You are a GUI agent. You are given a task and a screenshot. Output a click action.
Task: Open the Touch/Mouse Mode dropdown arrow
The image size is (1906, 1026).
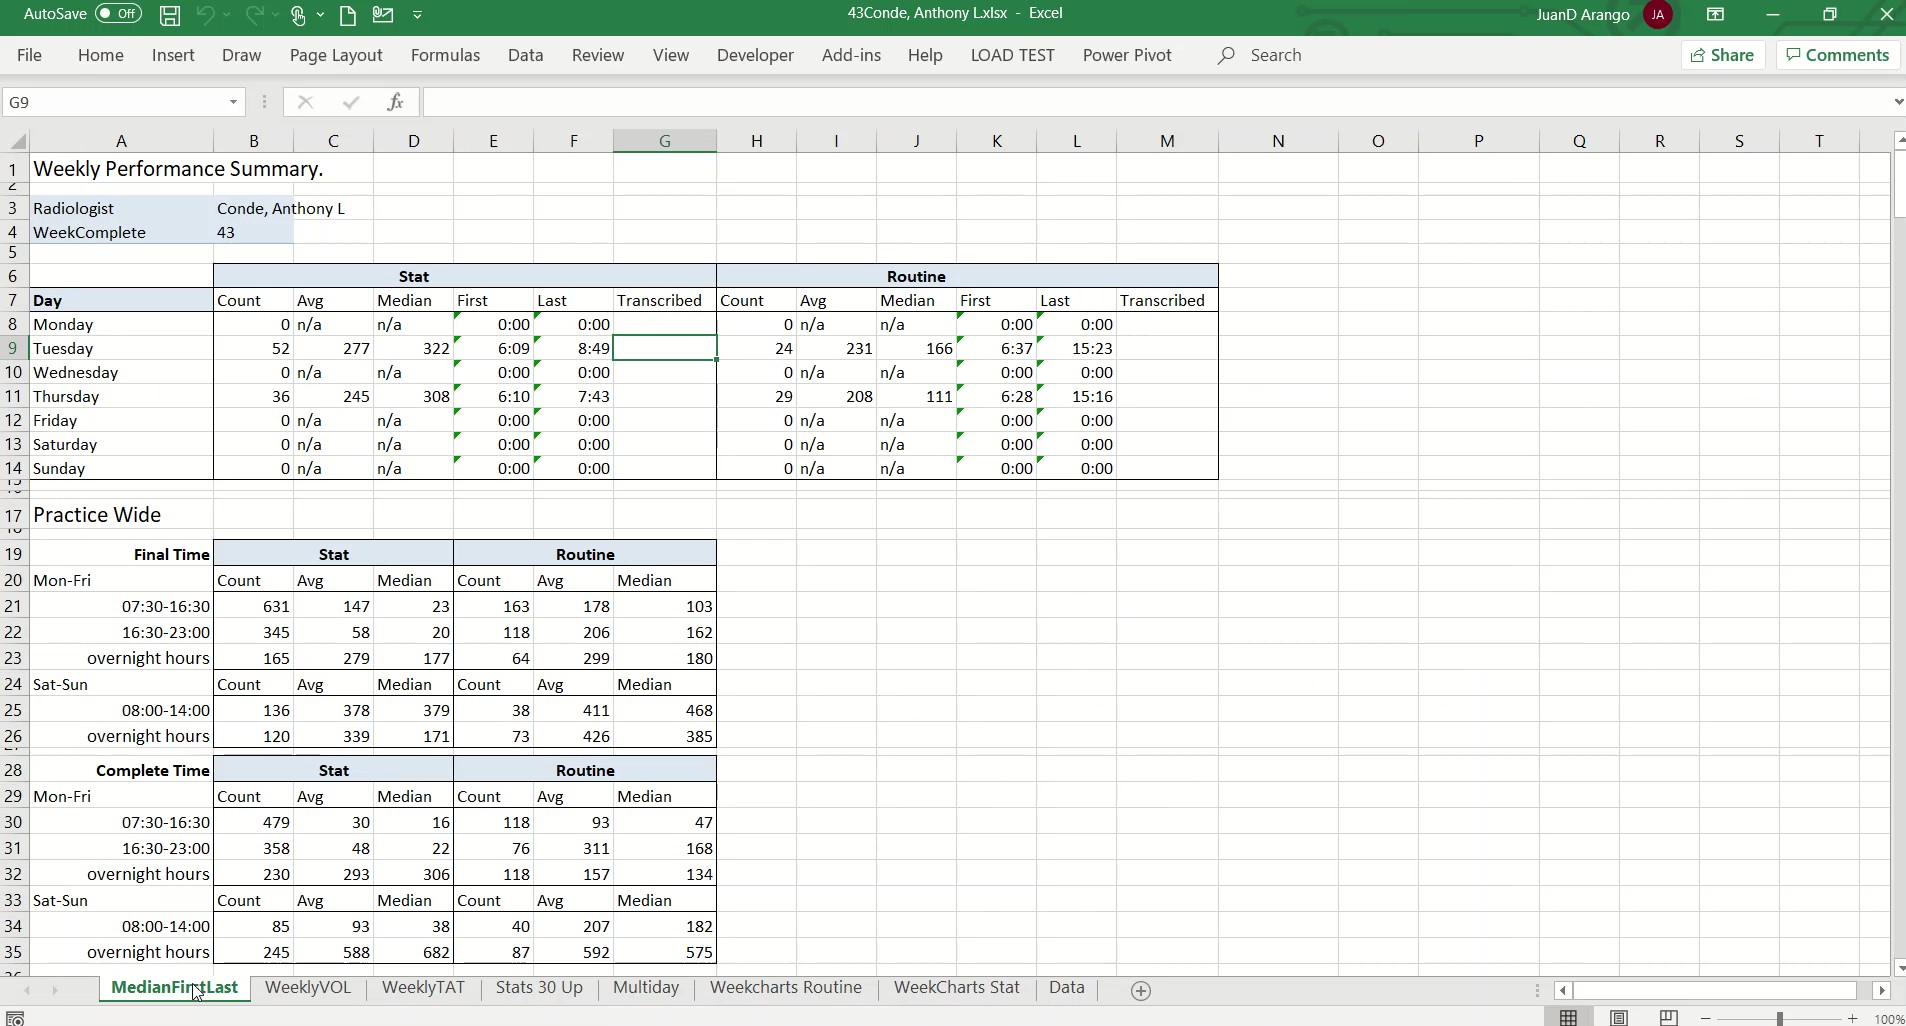pos(320,15)
